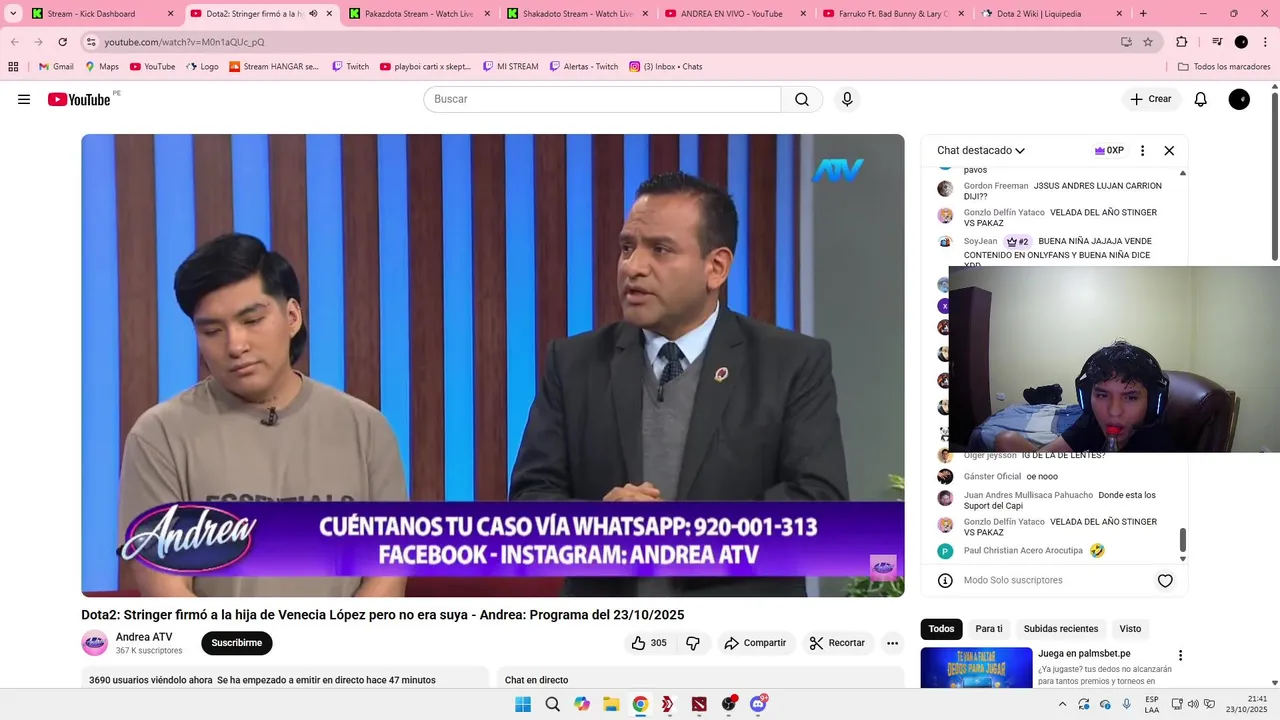This screenshot has width=1280, height=720.
Task: Click the live chat scrollbar thumb
Action: 1183,540
